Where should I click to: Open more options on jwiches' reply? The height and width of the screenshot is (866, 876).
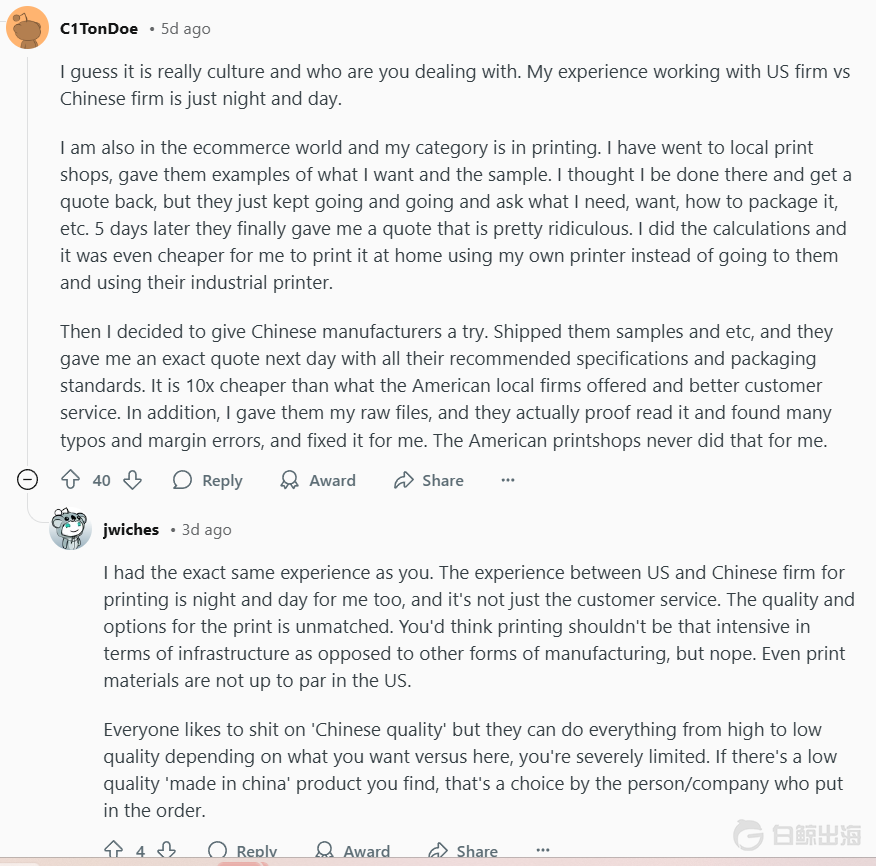coord(542,851)
